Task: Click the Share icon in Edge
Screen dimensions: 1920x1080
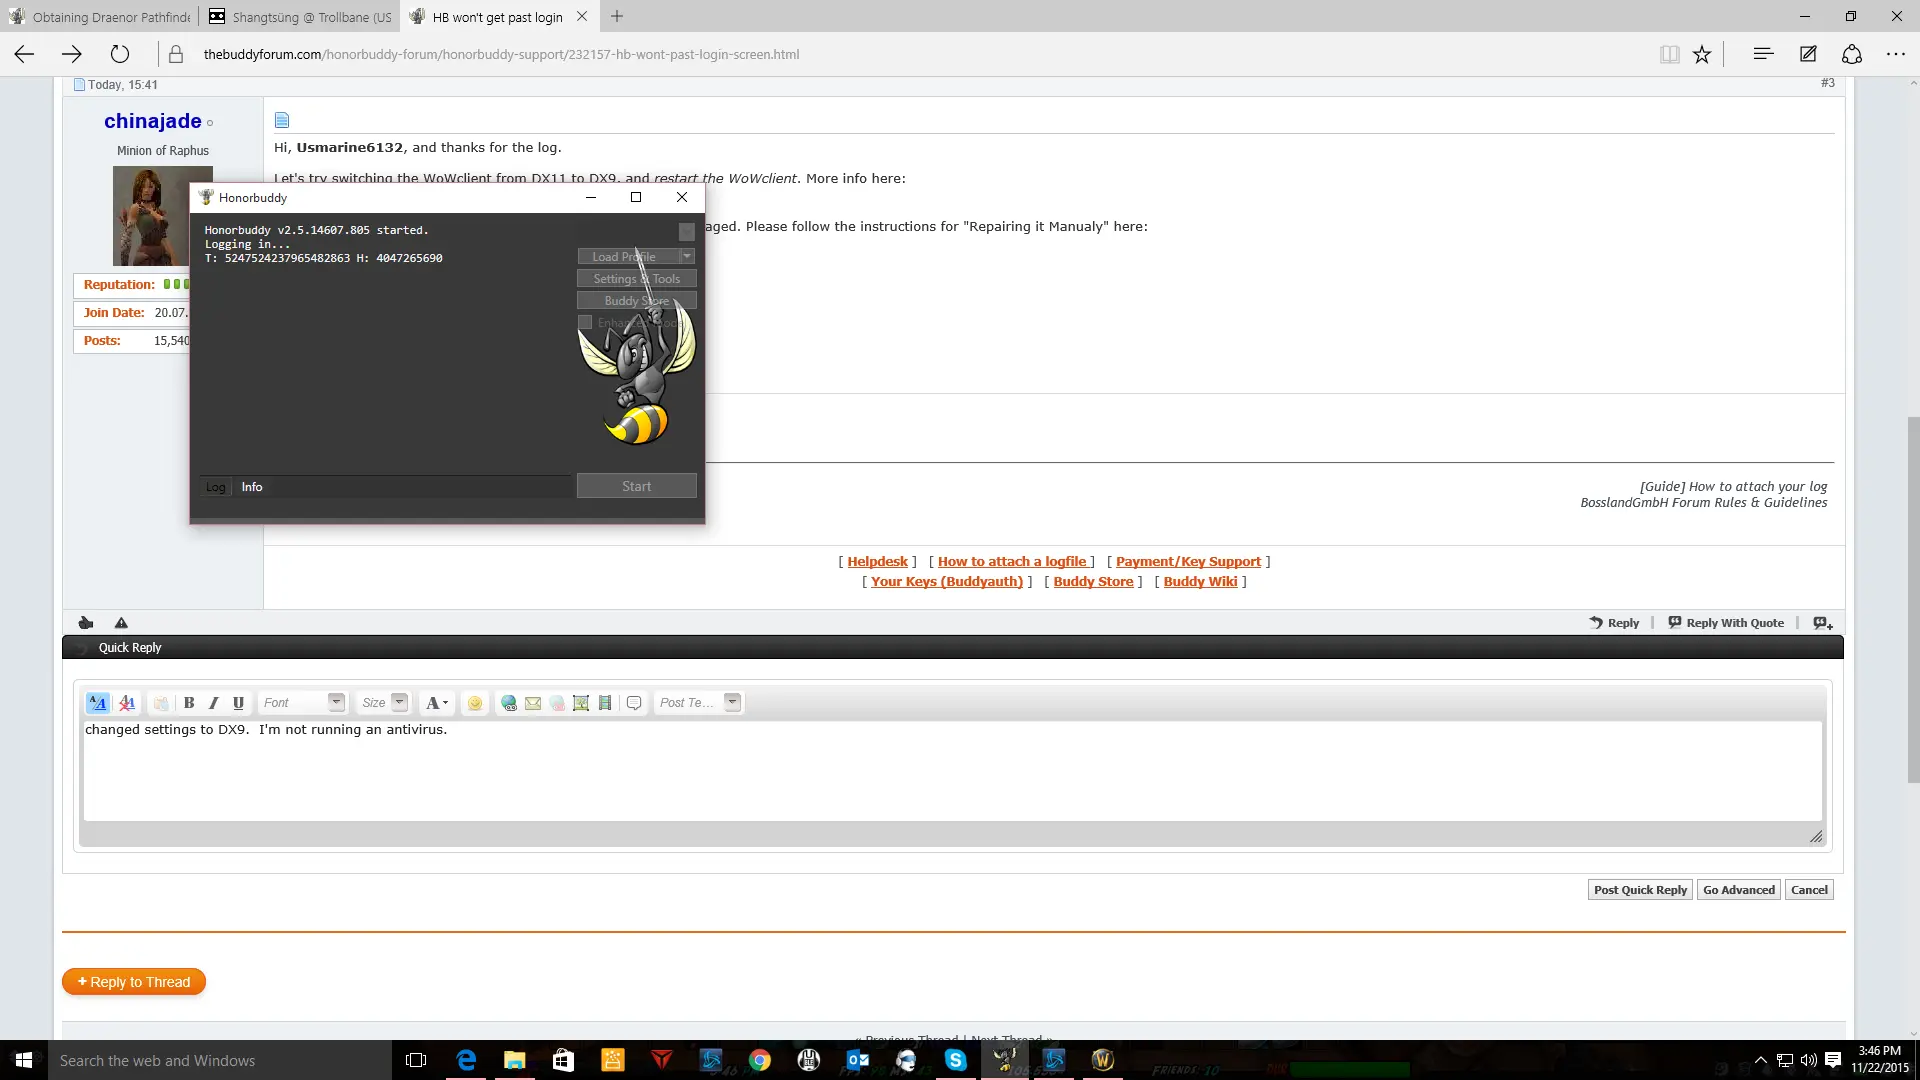Action: [x=1852, y=54]
